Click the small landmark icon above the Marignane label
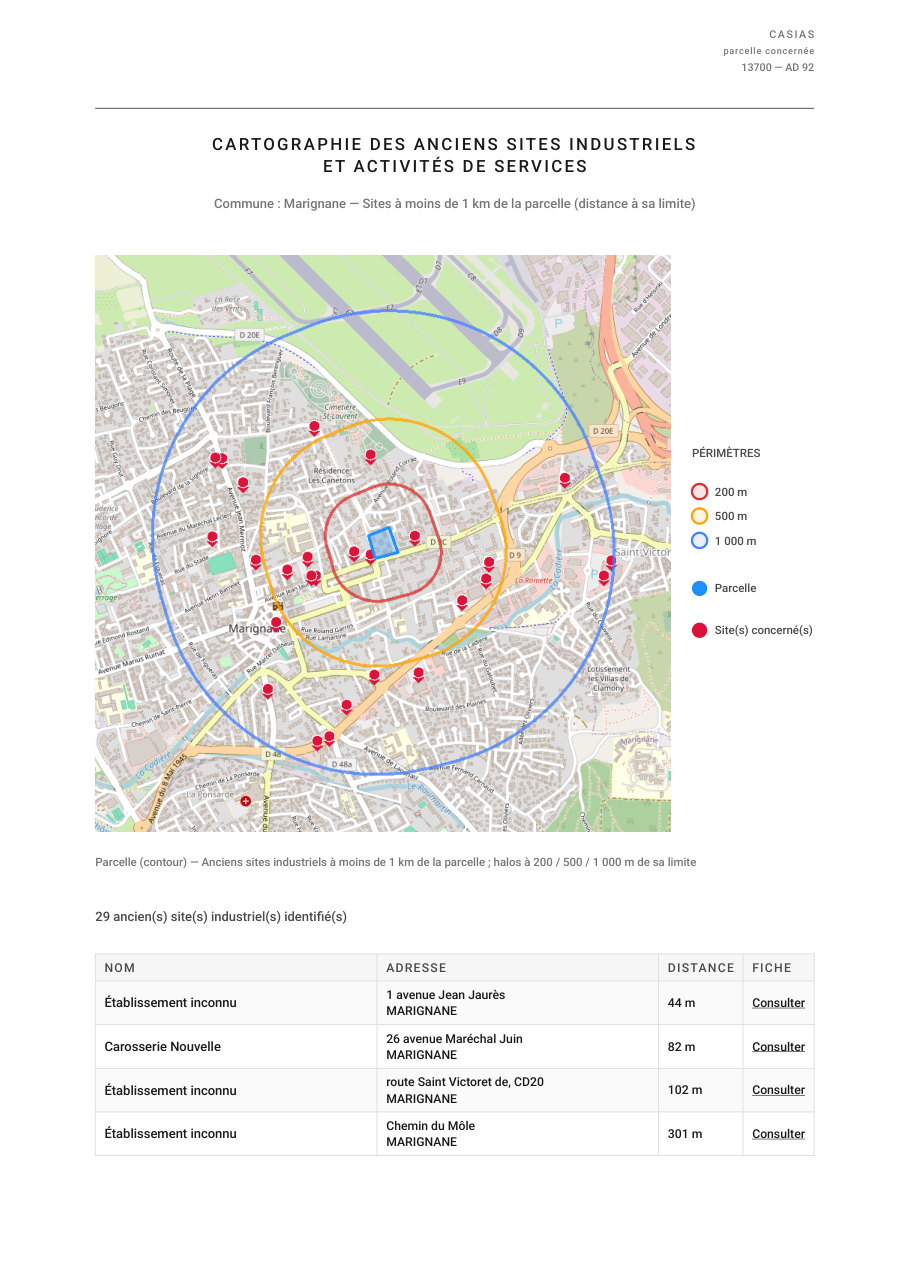 pyautogui.click(x=277, y=605)
